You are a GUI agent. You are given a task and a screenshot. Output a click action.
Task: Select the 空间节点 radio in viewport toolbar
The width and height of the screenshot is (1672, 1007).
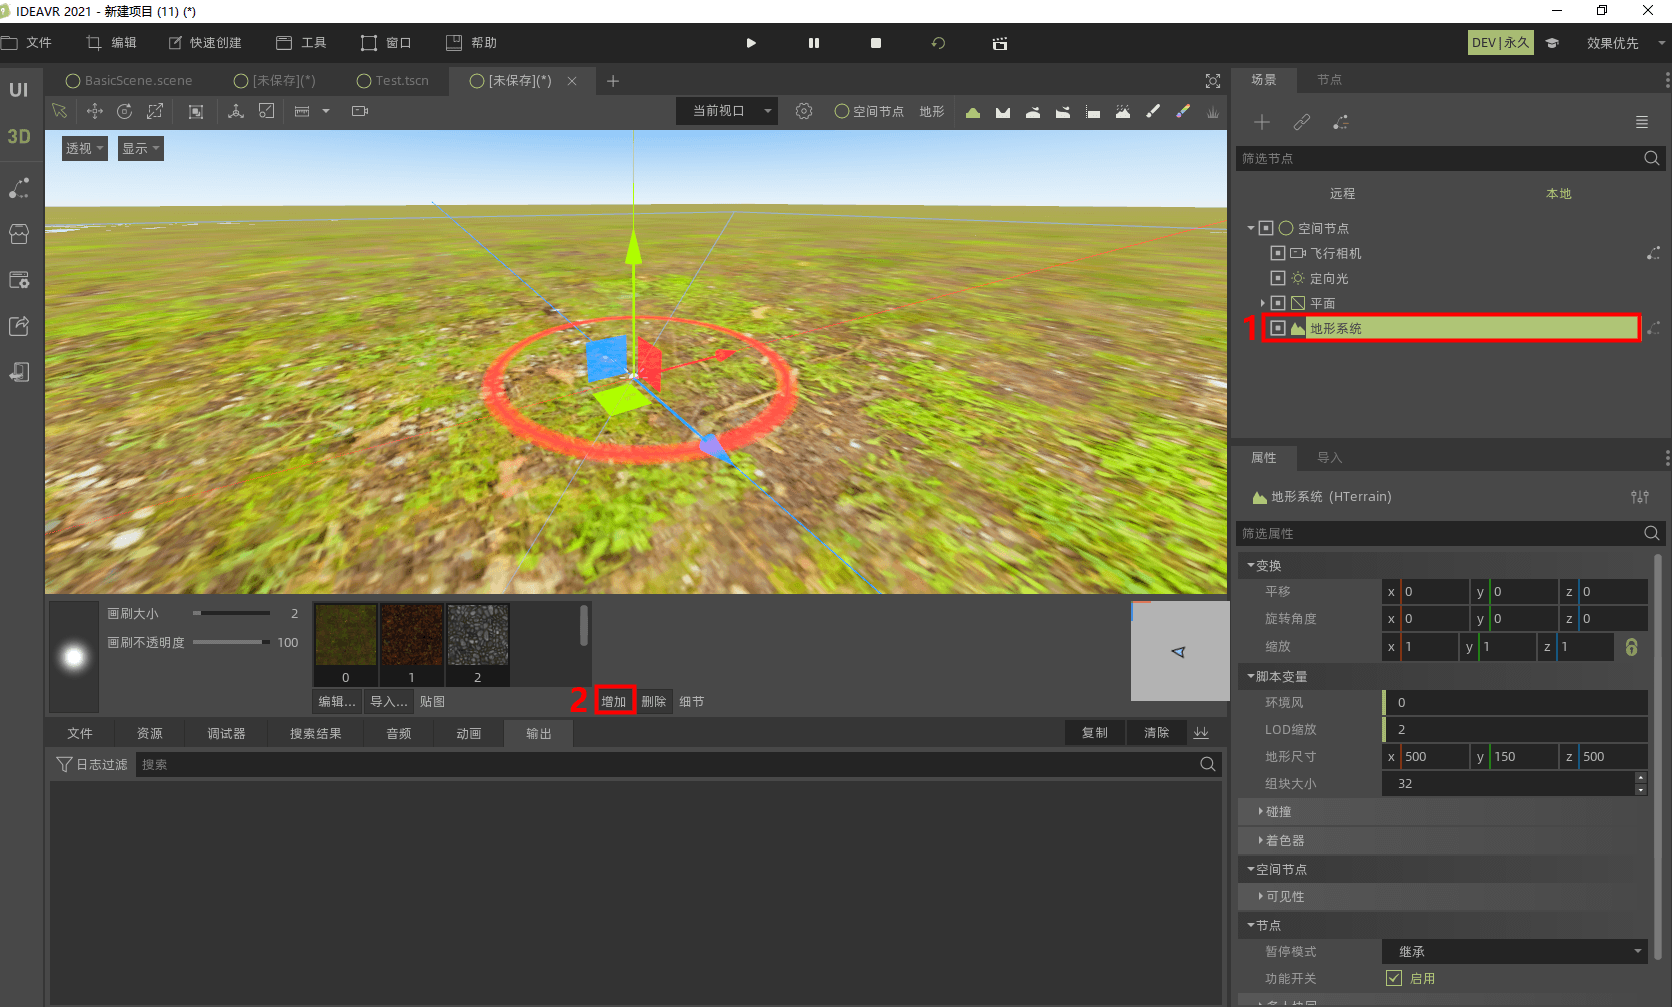[842, 111]
